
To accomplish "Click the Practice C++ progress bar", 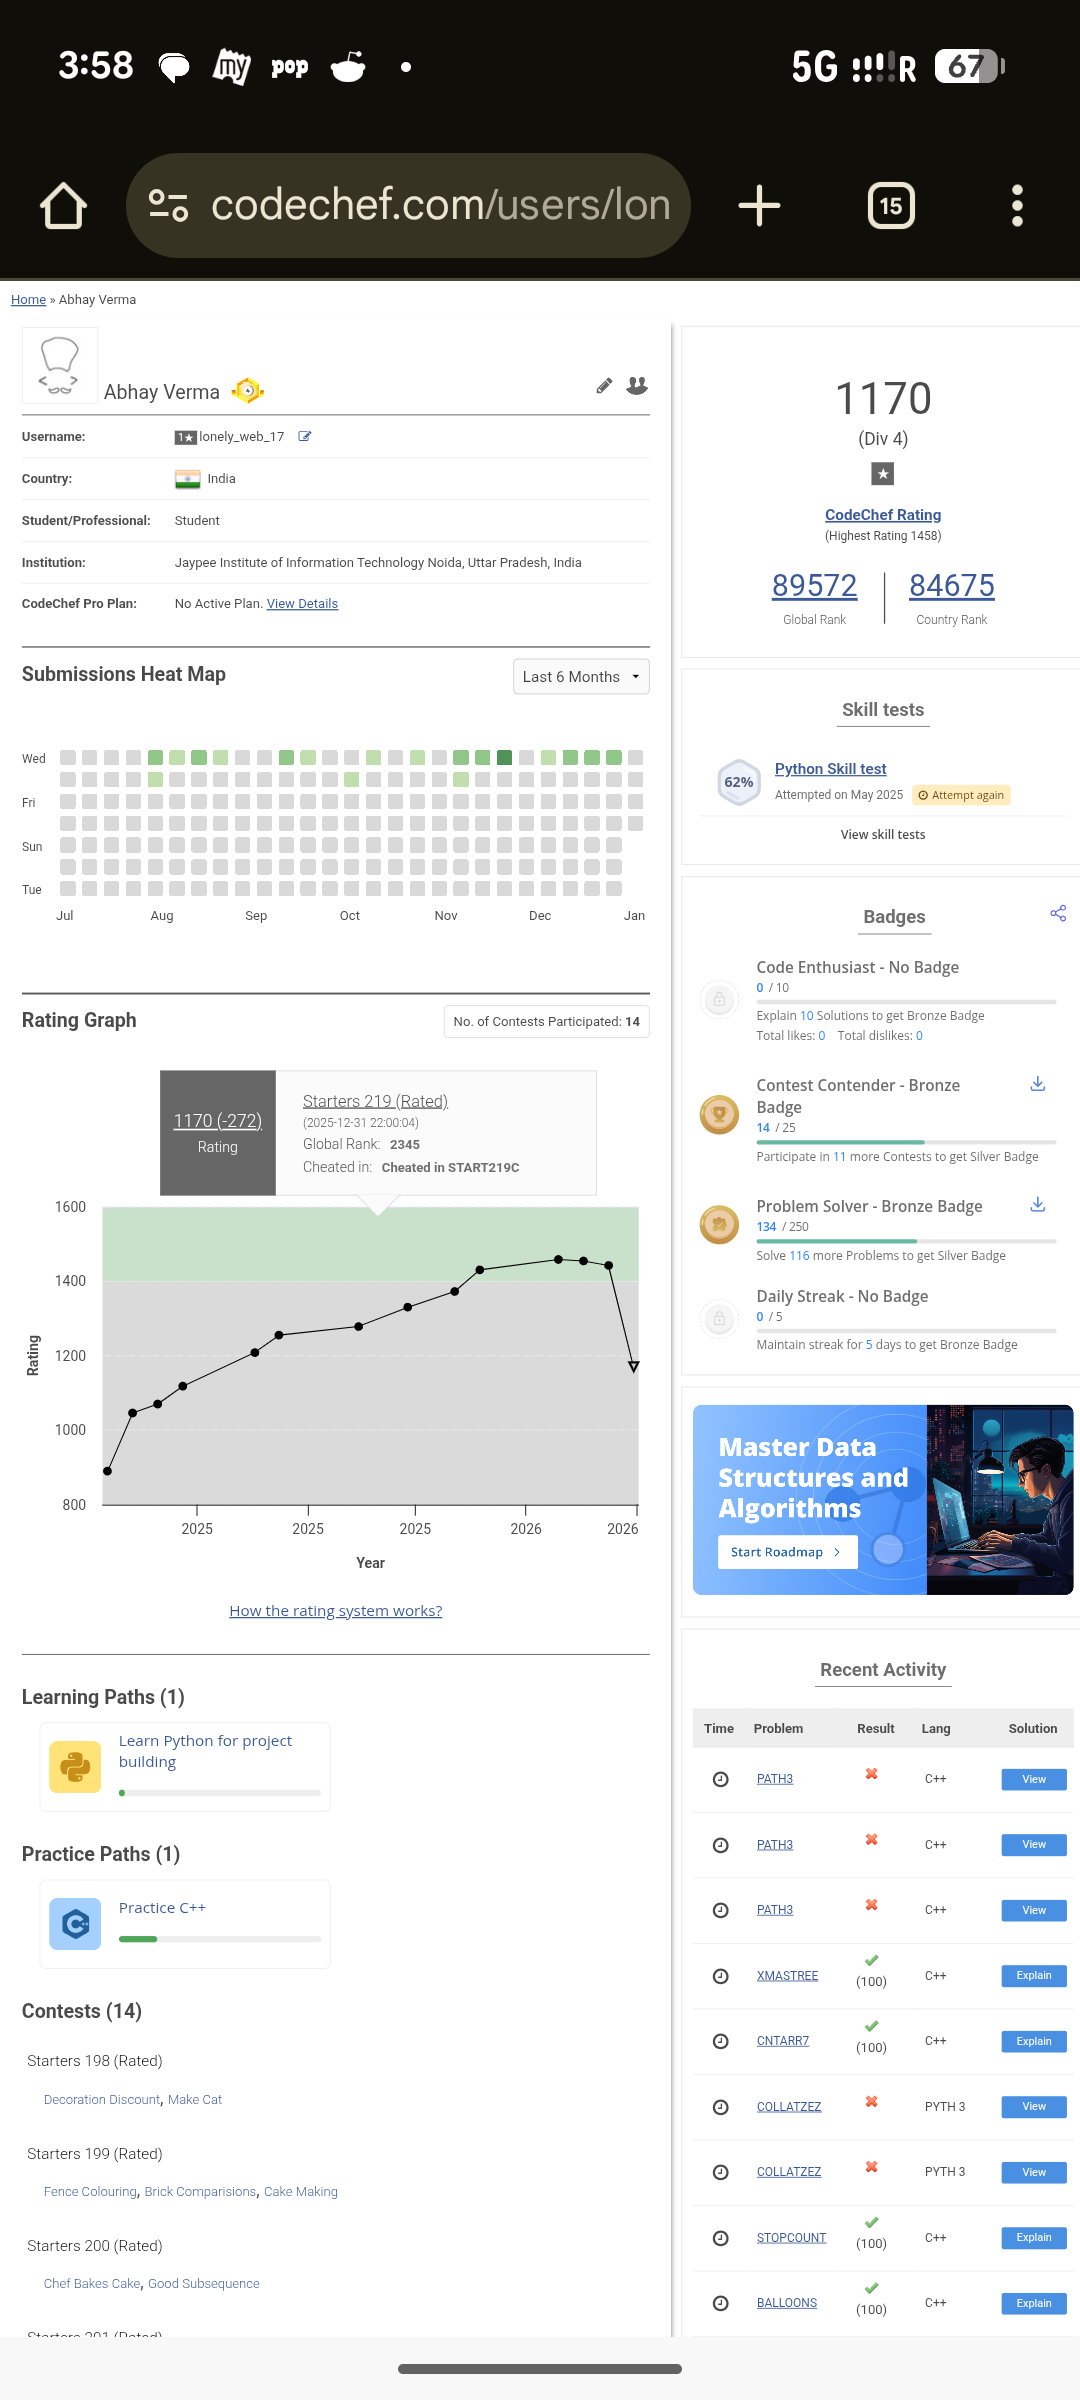I will (220, 1939).
